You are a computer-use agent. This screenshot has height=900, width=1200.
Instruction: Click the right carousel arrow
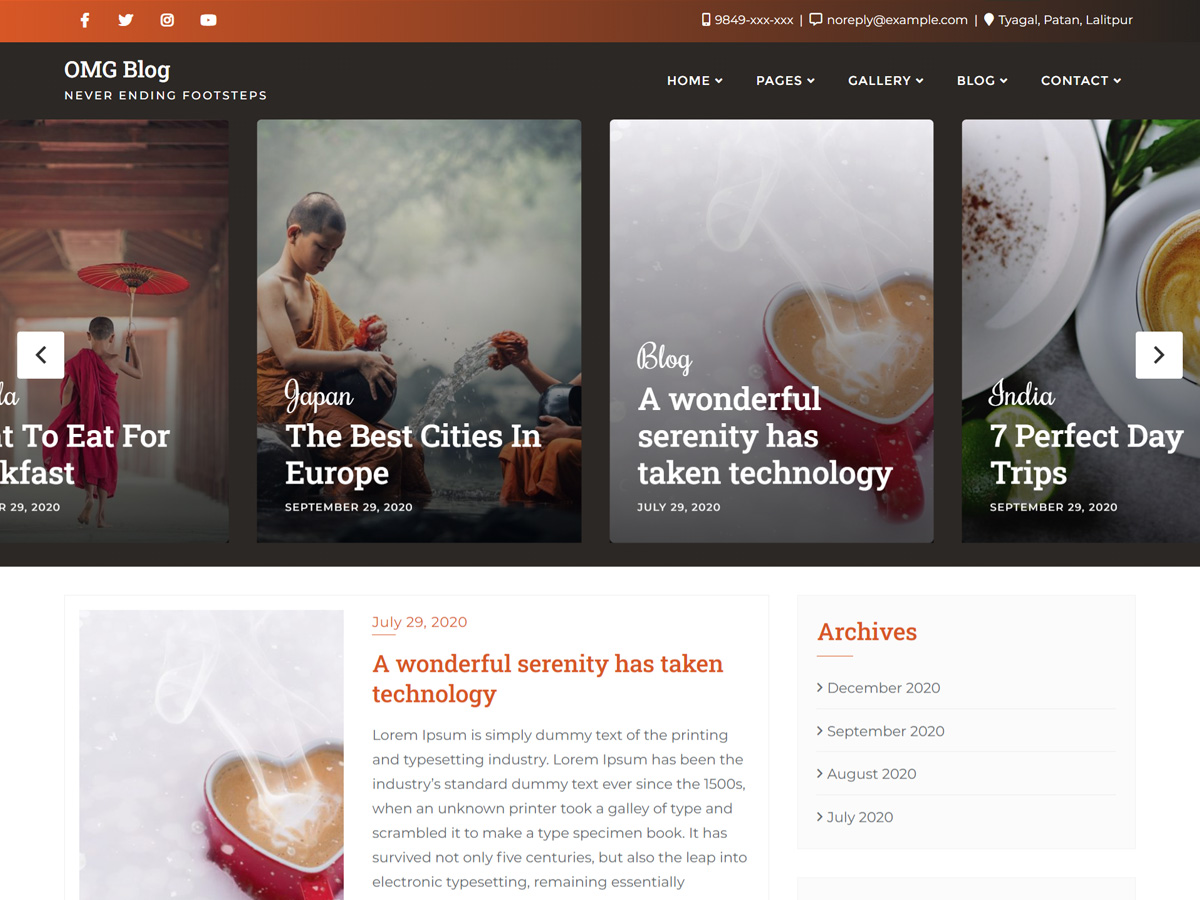pos(1159,355)
